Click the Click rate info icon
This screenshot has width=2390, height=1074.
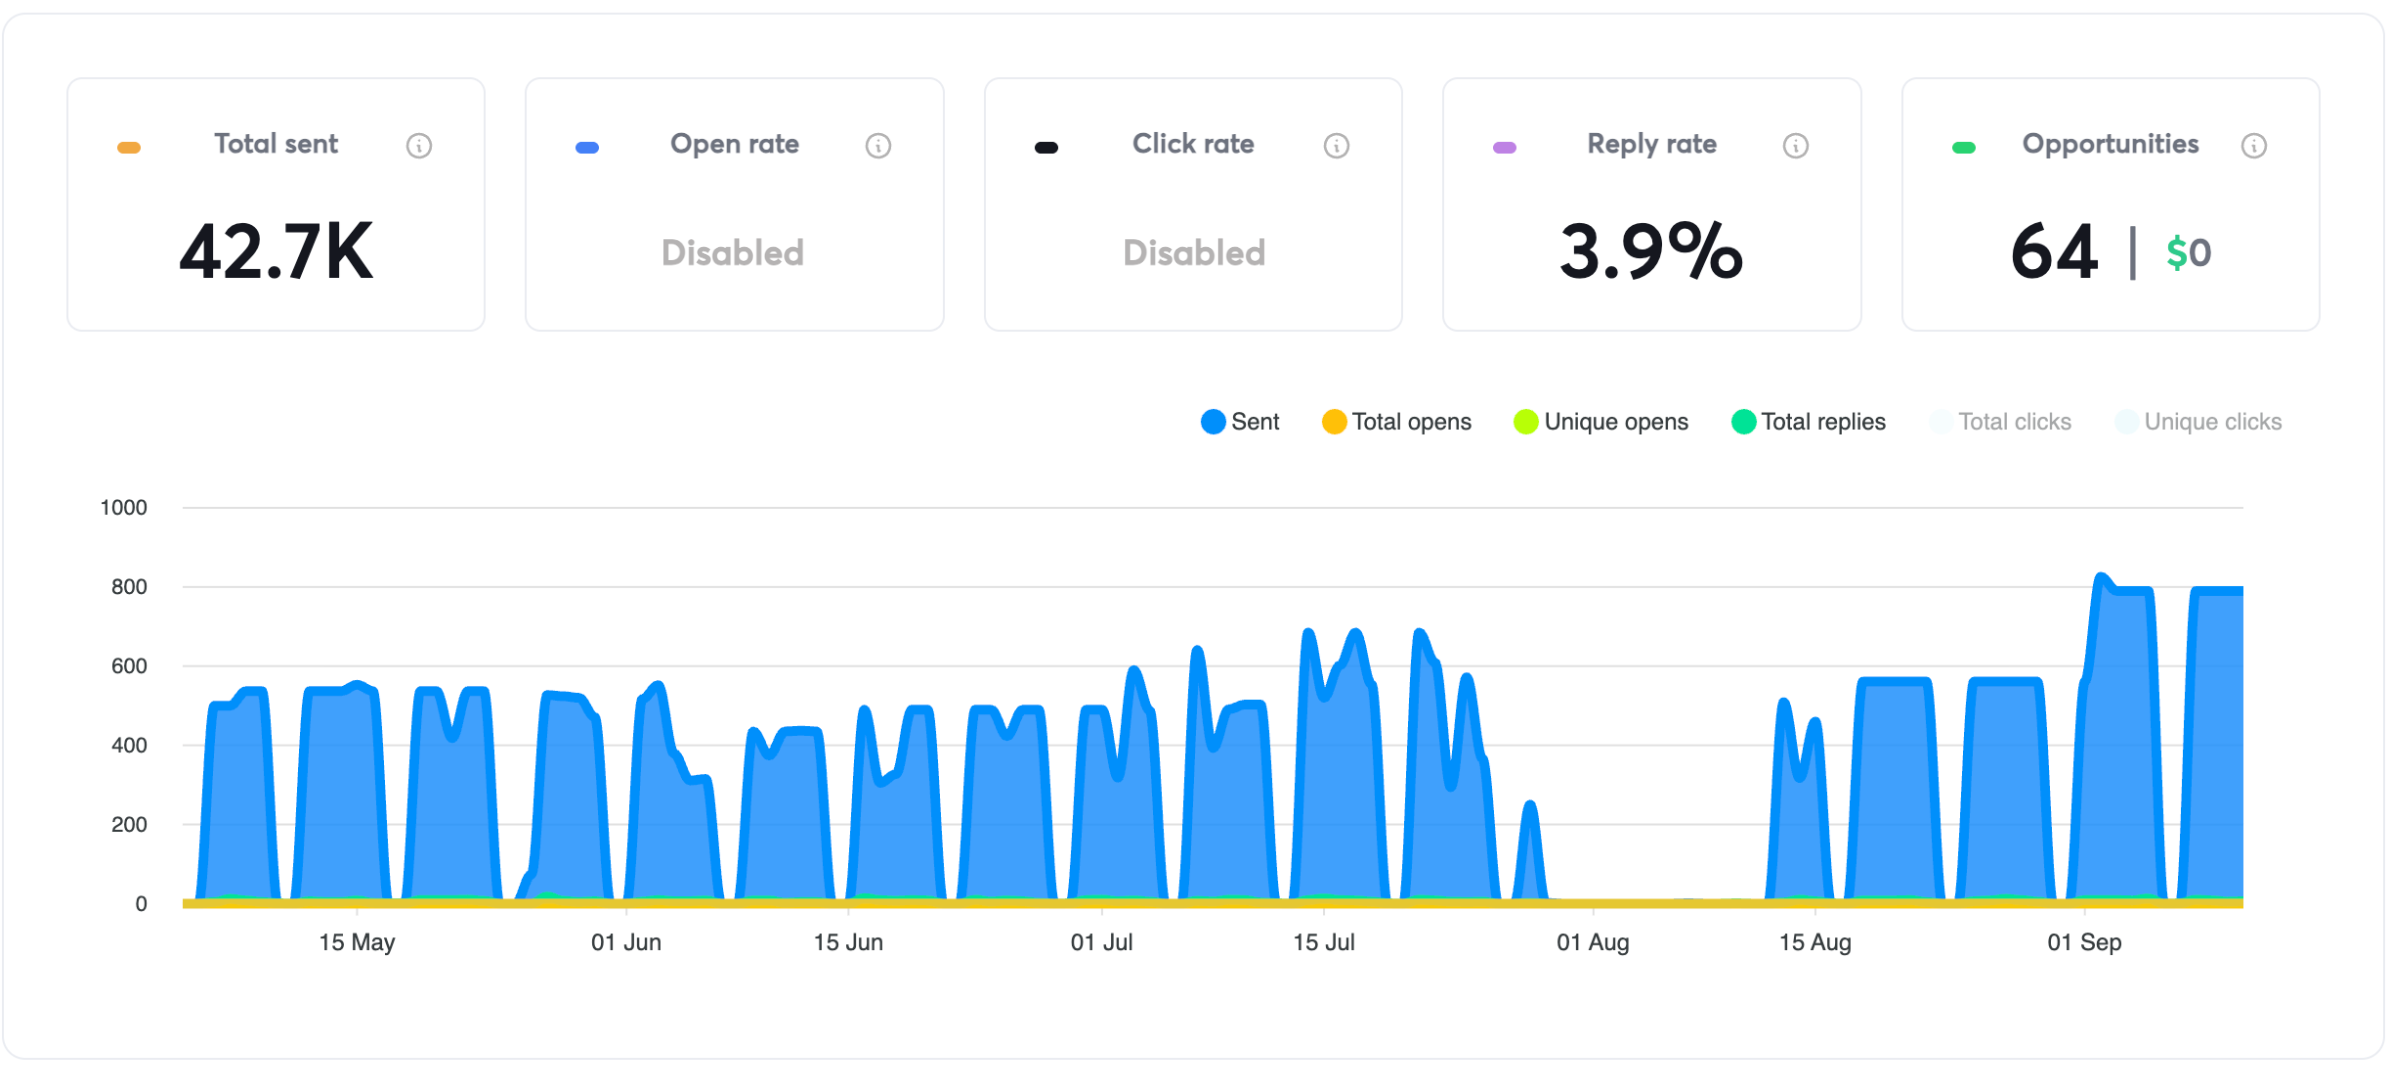1337,145
